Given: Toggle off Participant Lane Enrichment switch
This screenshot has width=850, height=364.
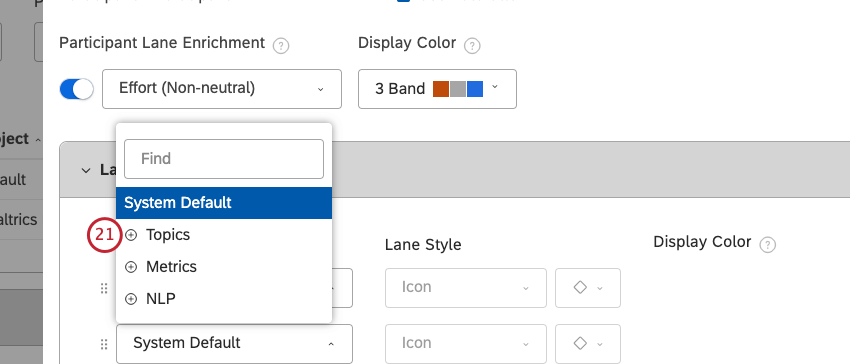Looking at the screenshot, I should click(x=76, y=89).
